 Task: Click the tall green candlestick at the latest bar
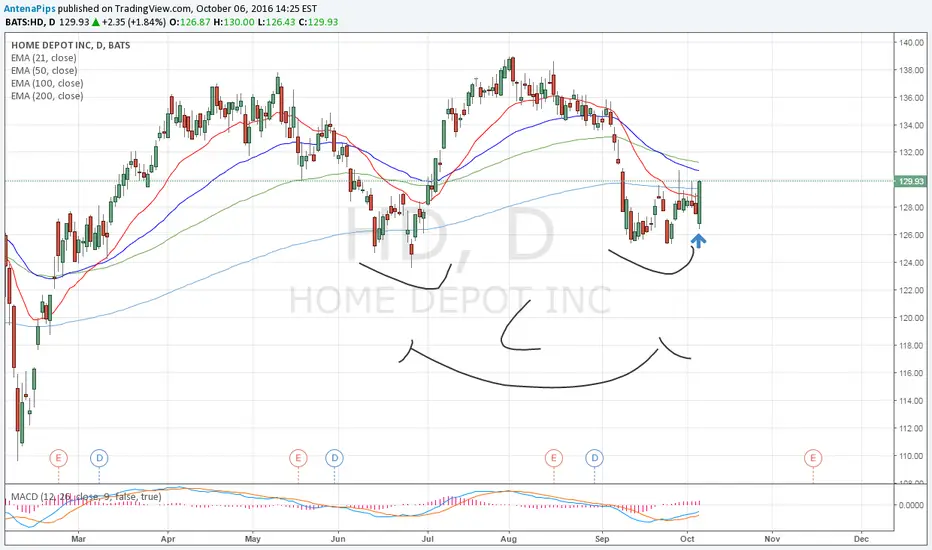[x=700, y=203]
